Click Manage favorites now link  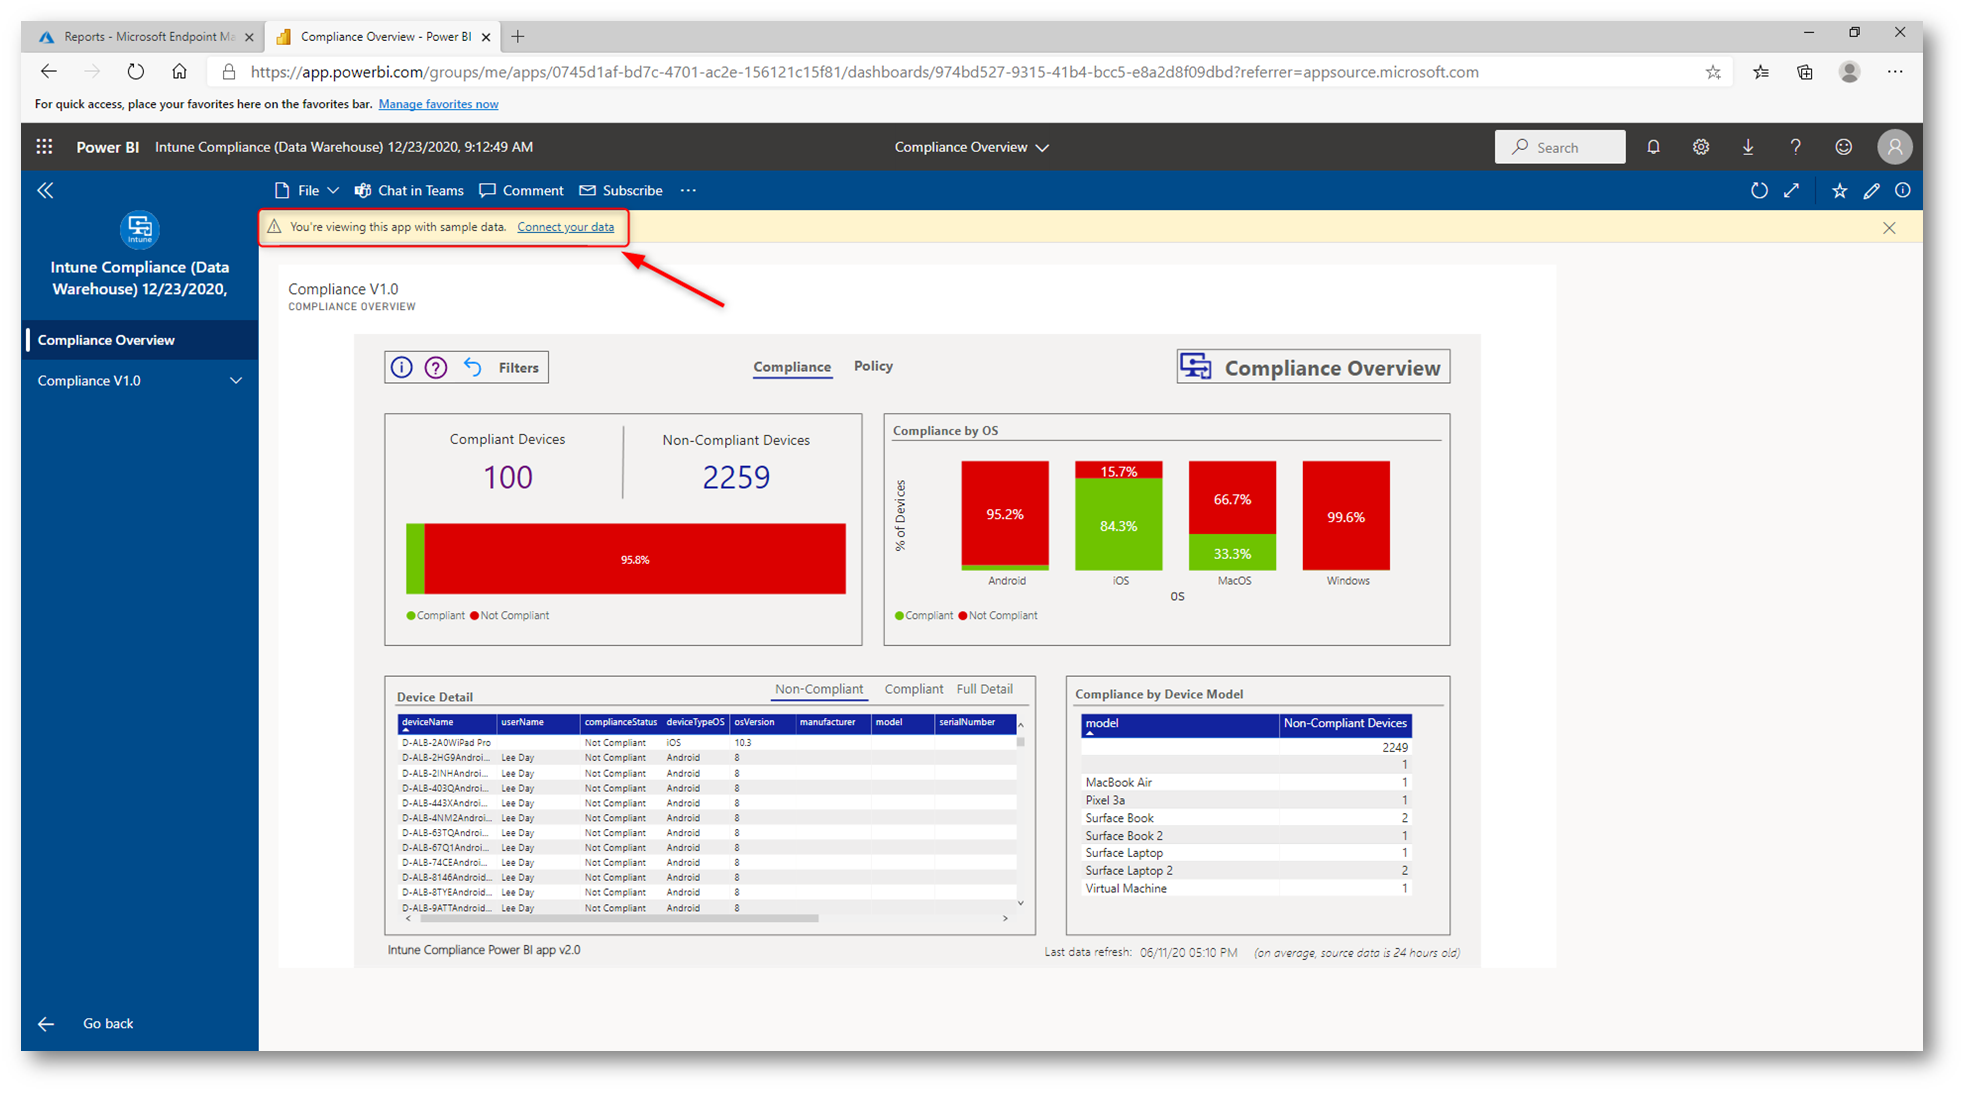click(x=438, y=104)
